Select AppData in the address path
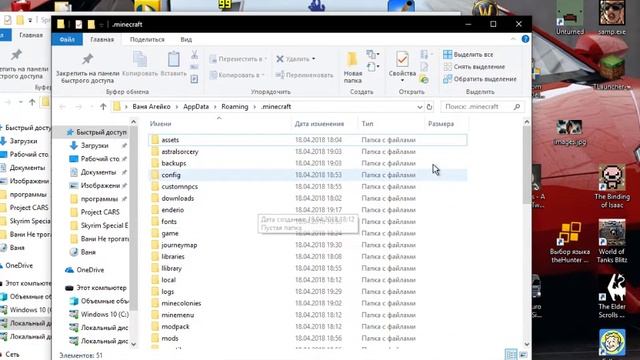The image size is (640, 360). 196,107
